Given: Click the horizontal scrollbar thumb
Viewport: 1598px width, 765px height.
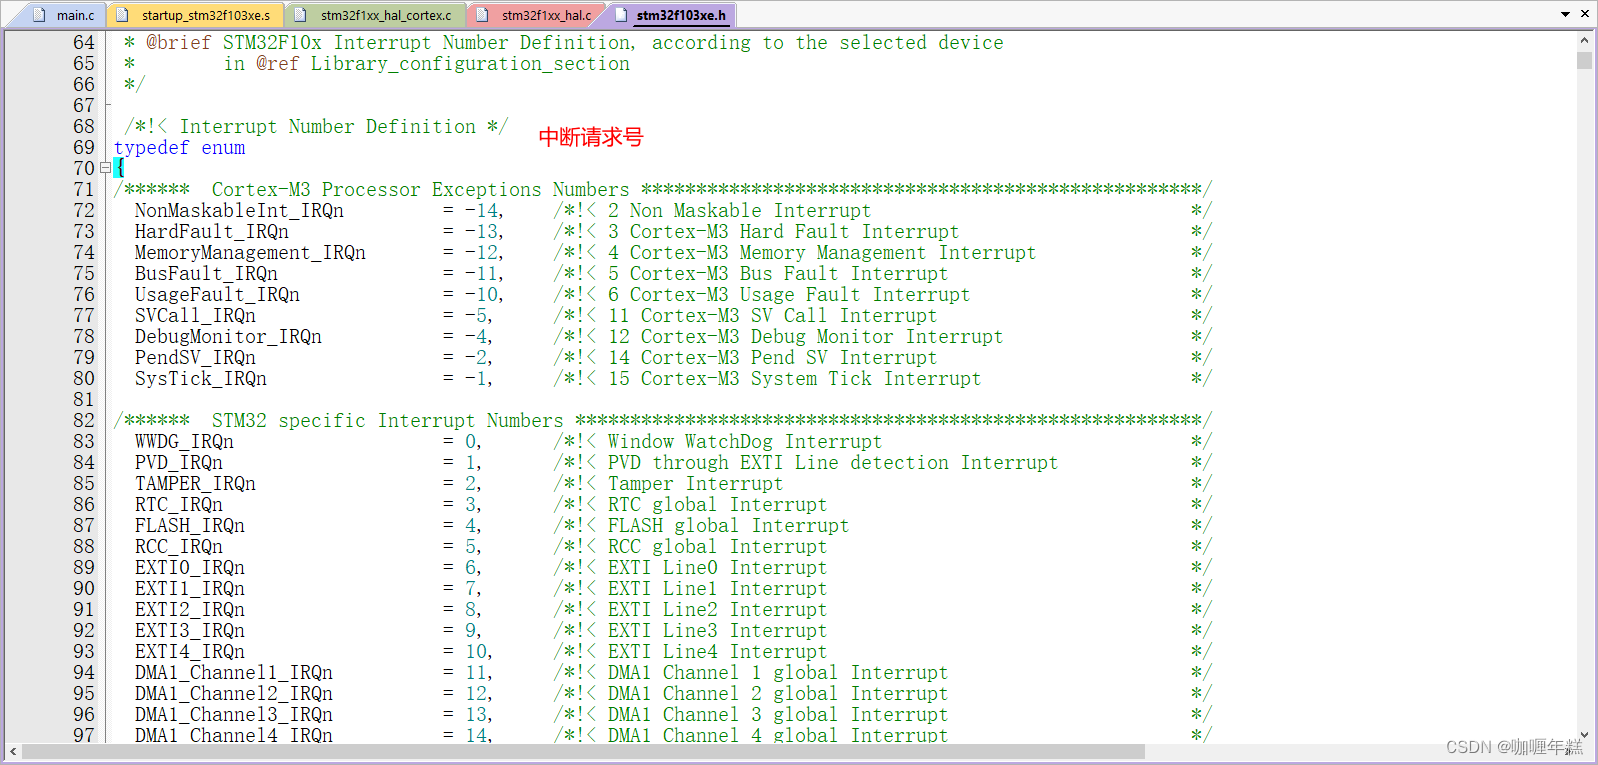Looking at the screenshot, I should (x=583, y=751).
